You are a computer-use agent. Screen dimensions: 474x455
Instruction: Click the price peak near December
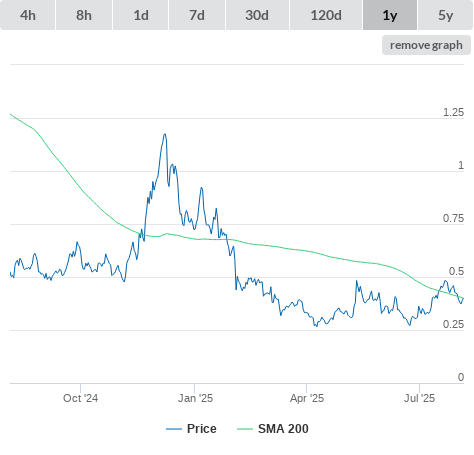(164, 135)
